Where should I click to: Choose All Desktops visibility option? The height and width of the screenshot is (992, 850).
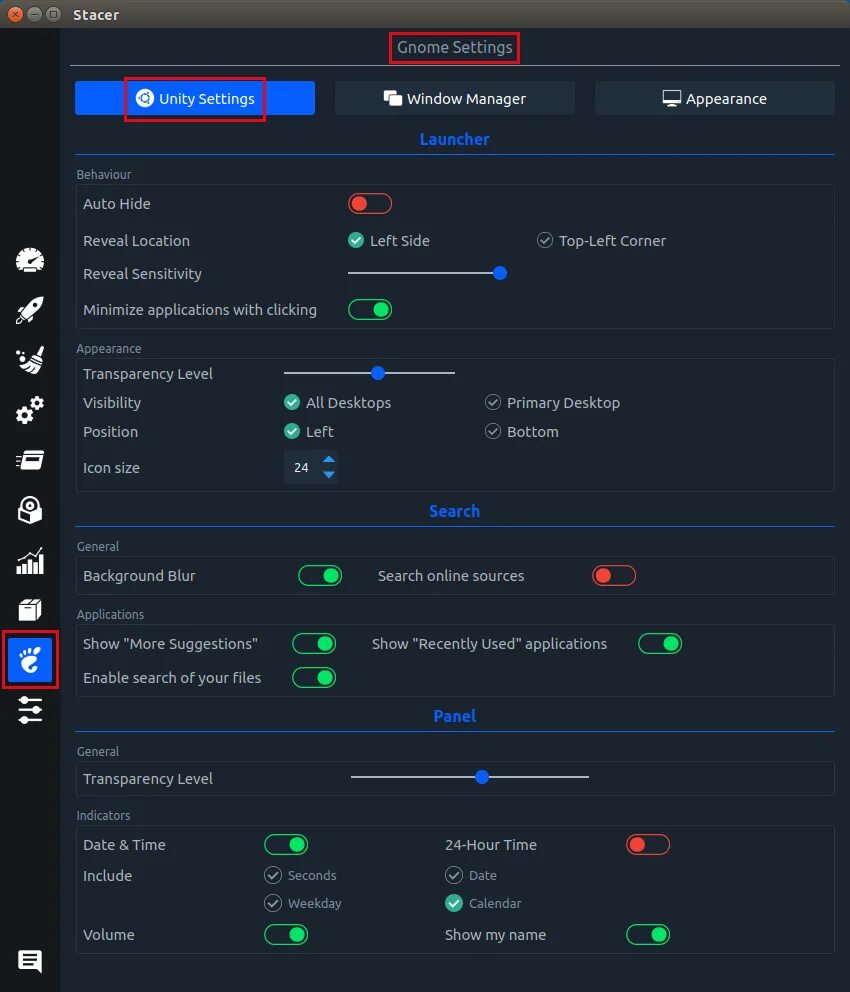coord(338,402)
